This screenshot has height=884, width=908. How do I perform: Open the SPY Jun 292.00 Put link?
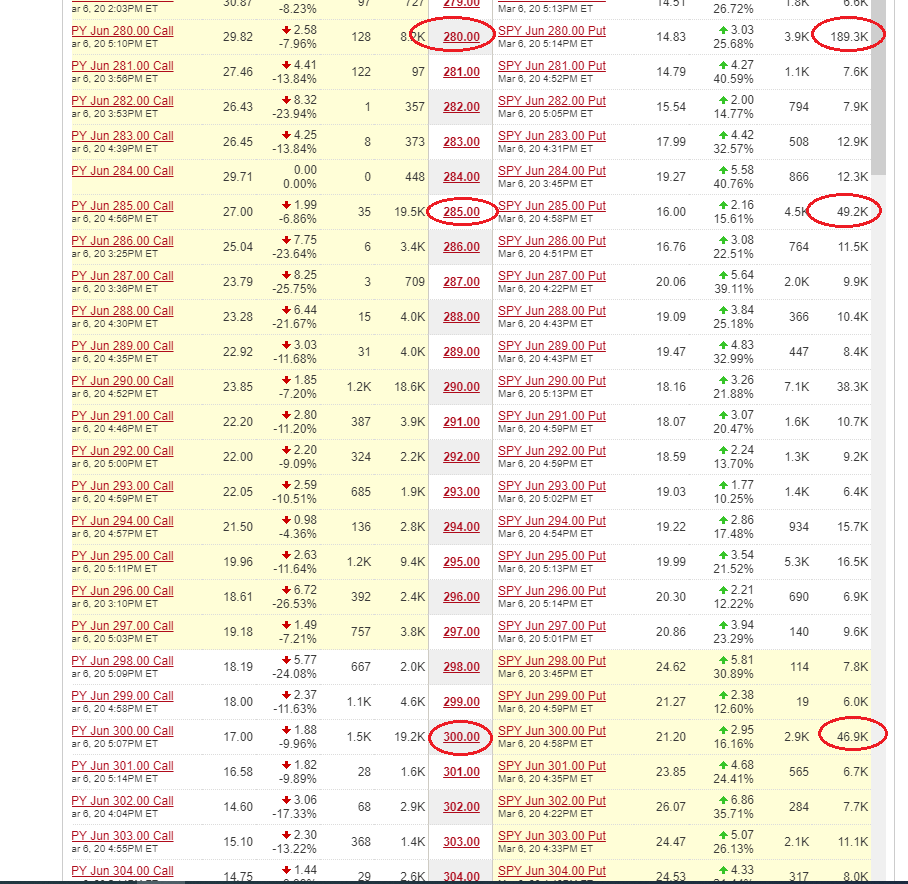[552, 450]
